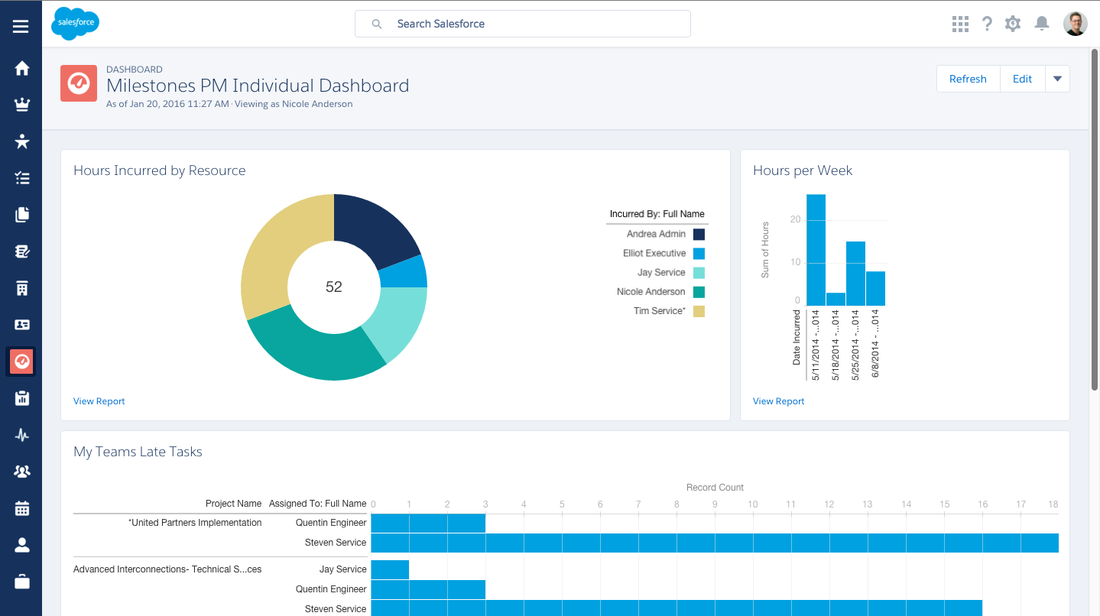The height and width of the screenshot is (616, 1100).
Task: Click the 52 total in donut center
Action: pos(334,287)
